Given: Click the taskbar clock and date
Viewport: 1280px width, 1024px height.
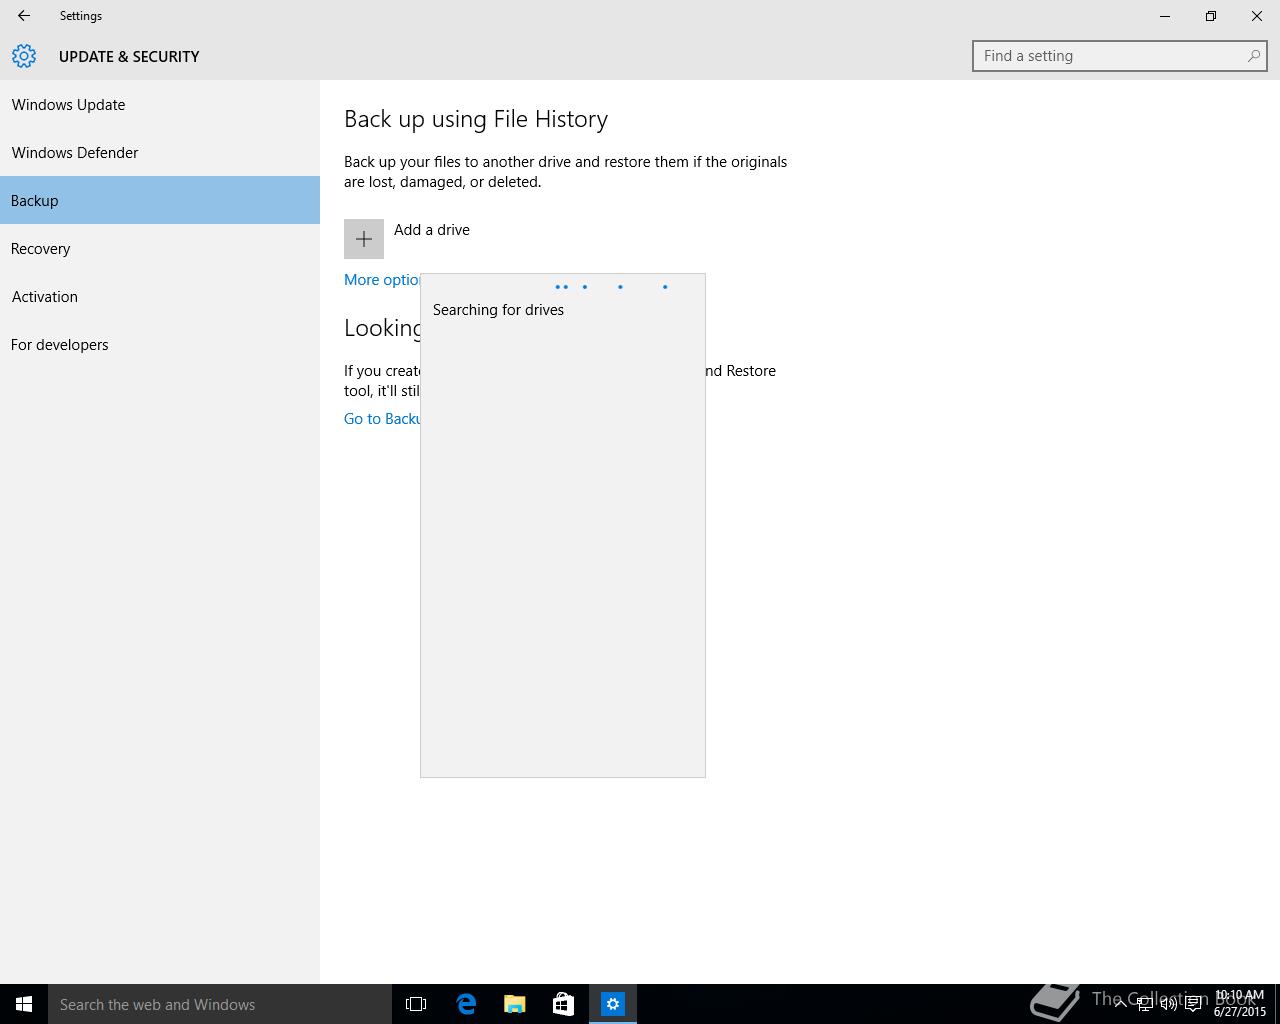Looking at the screenshot, I should pos(1240,1004).
